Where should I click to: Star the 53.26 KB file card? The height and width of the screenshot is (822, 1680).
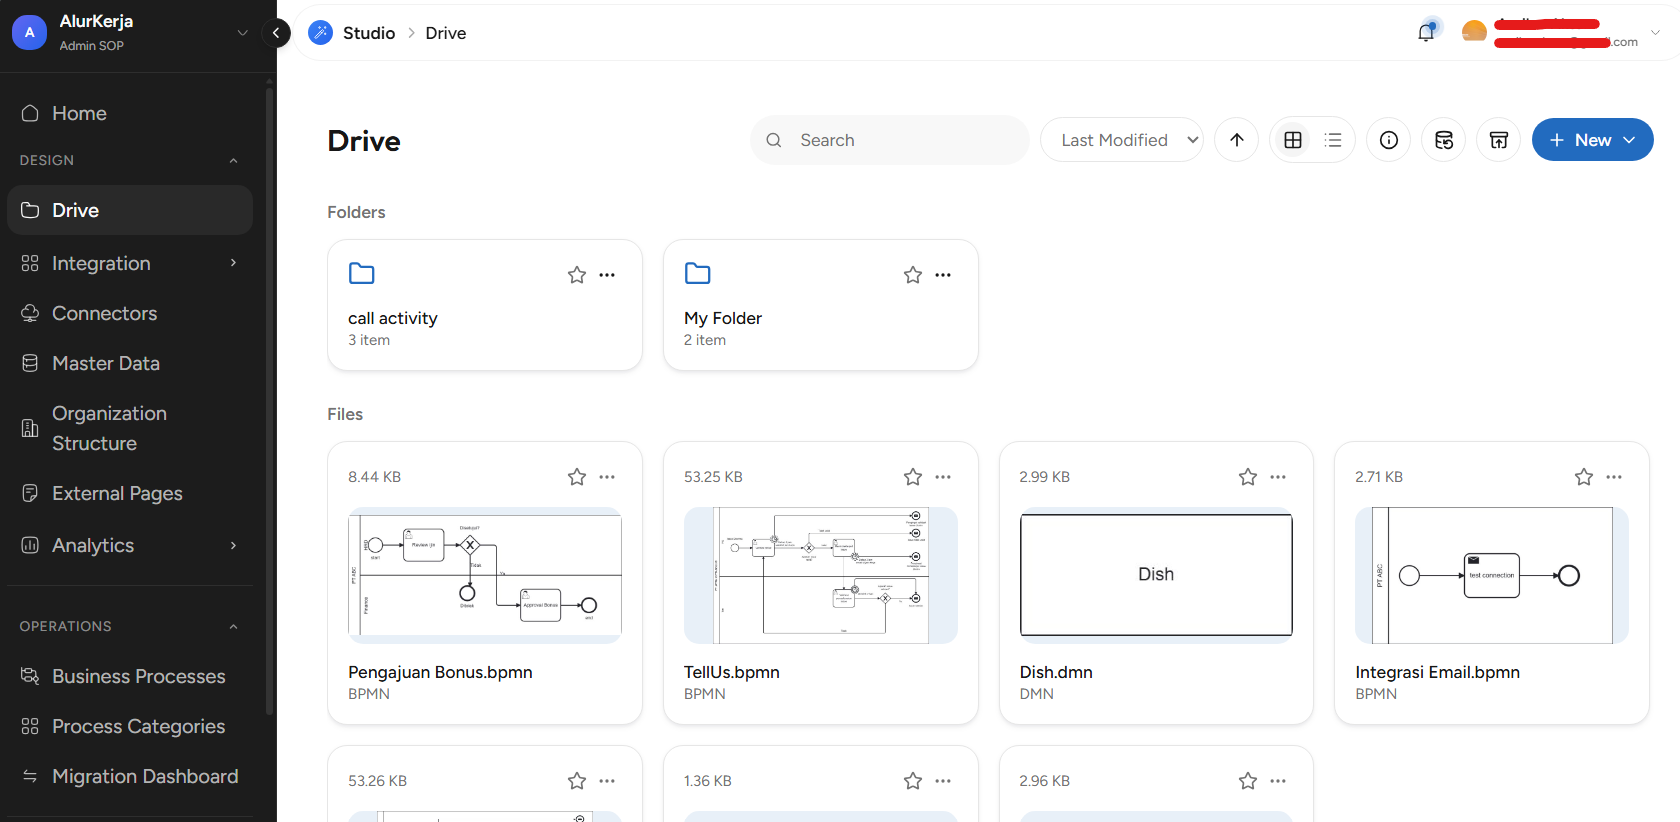pos(577,781)
